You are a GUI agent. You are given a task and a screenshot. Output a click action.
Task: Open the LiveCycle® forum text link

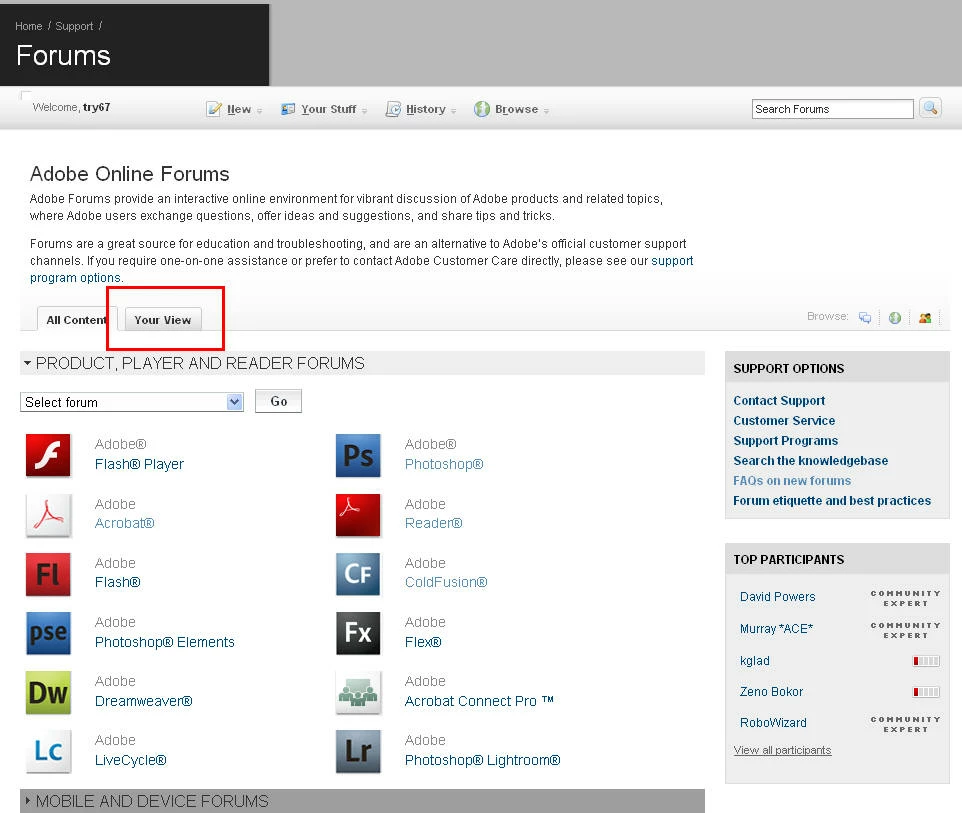coord(131,760)
